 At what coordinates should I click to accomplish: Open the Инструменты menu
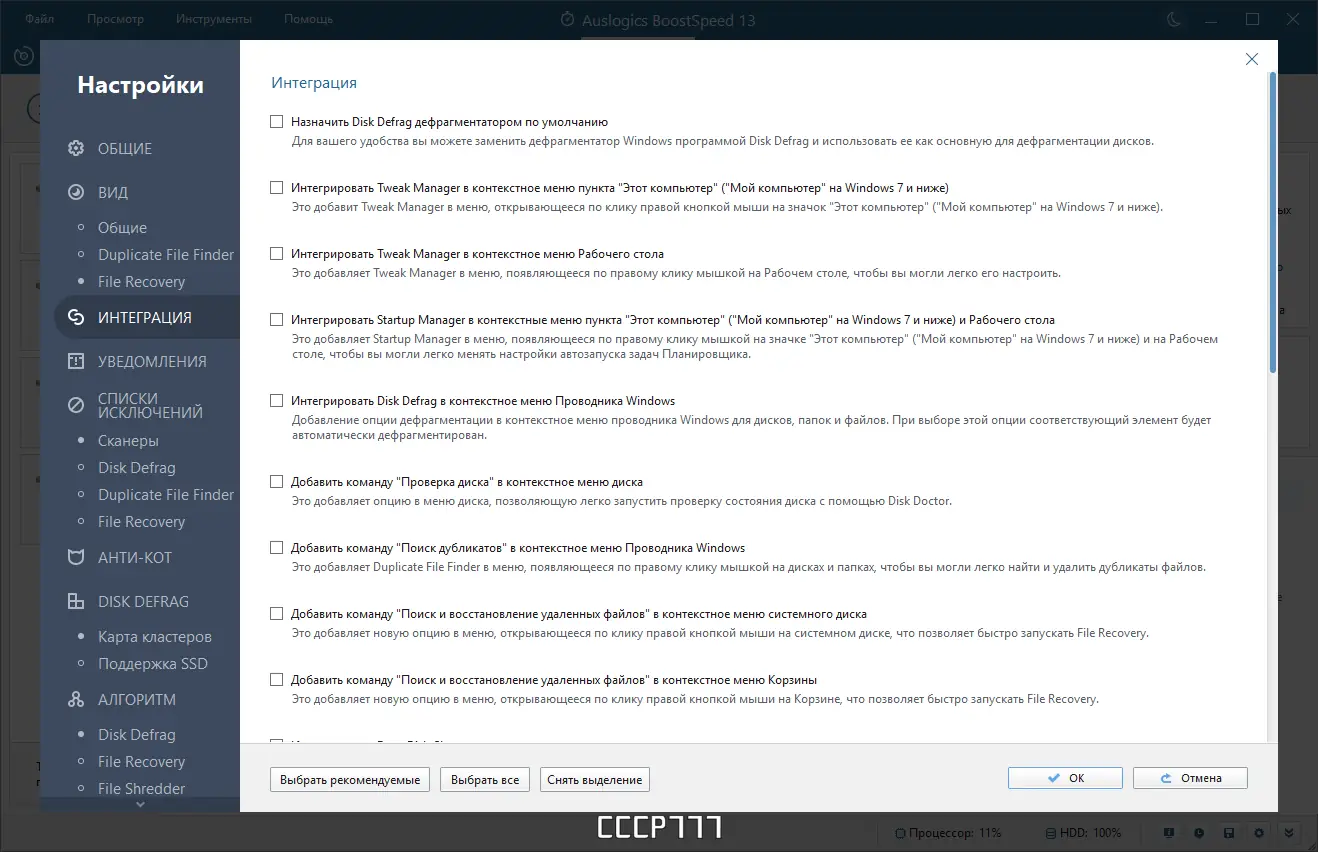click(214, 19)
